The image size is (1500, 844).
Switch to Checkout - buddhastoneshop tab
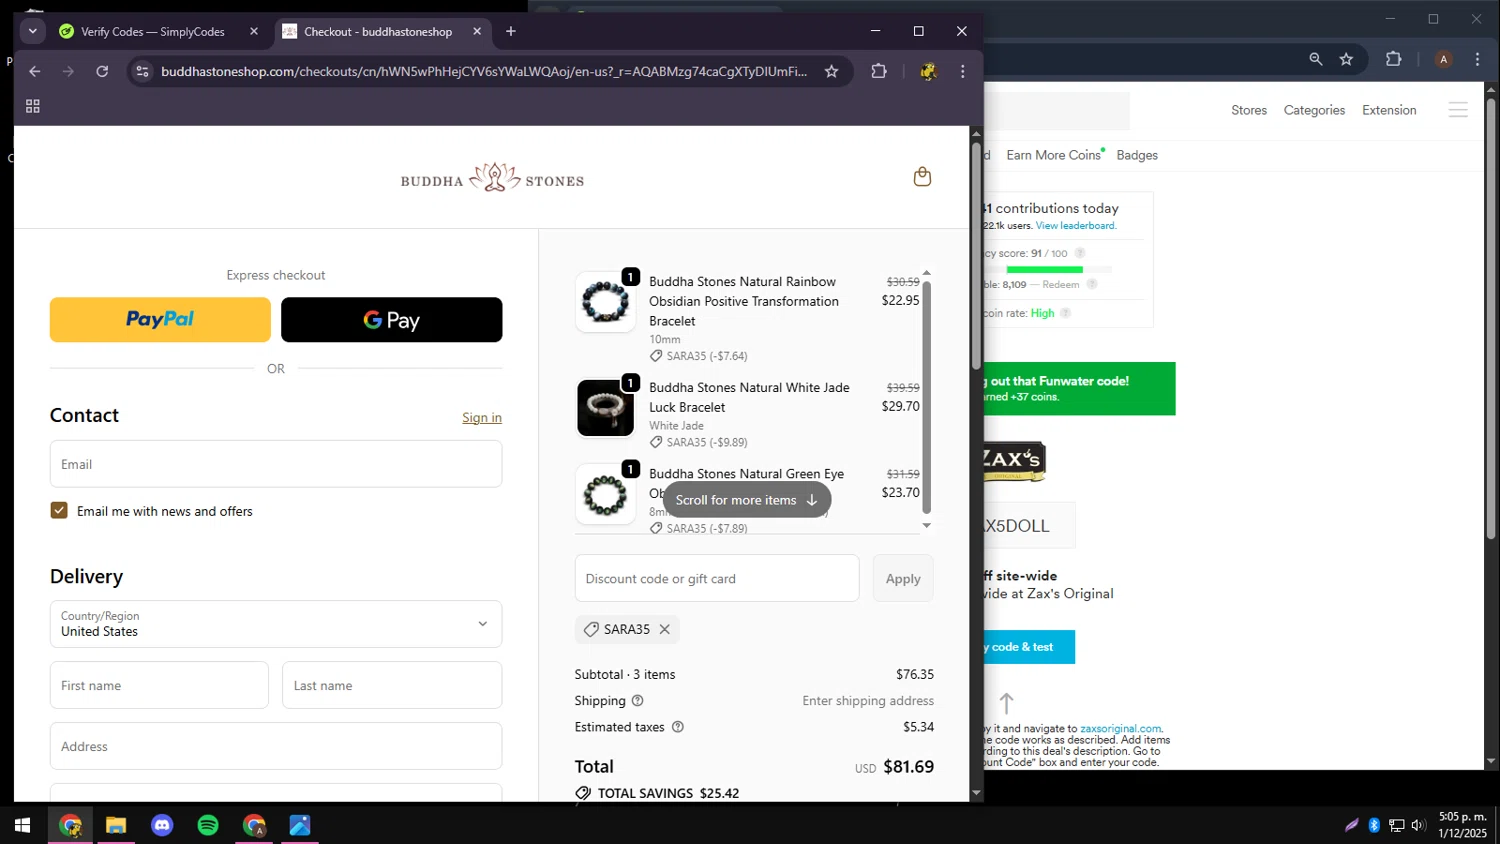(378, 31)
